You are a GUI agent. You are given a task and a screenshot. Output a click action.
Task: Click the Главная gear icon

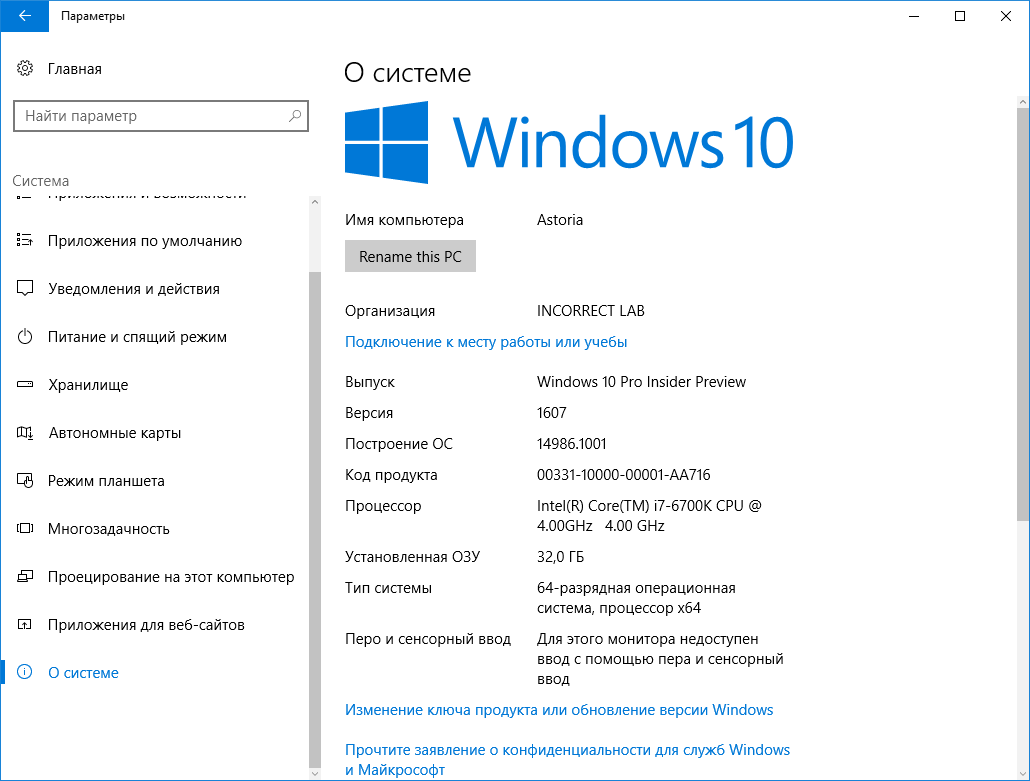point(25,69)
